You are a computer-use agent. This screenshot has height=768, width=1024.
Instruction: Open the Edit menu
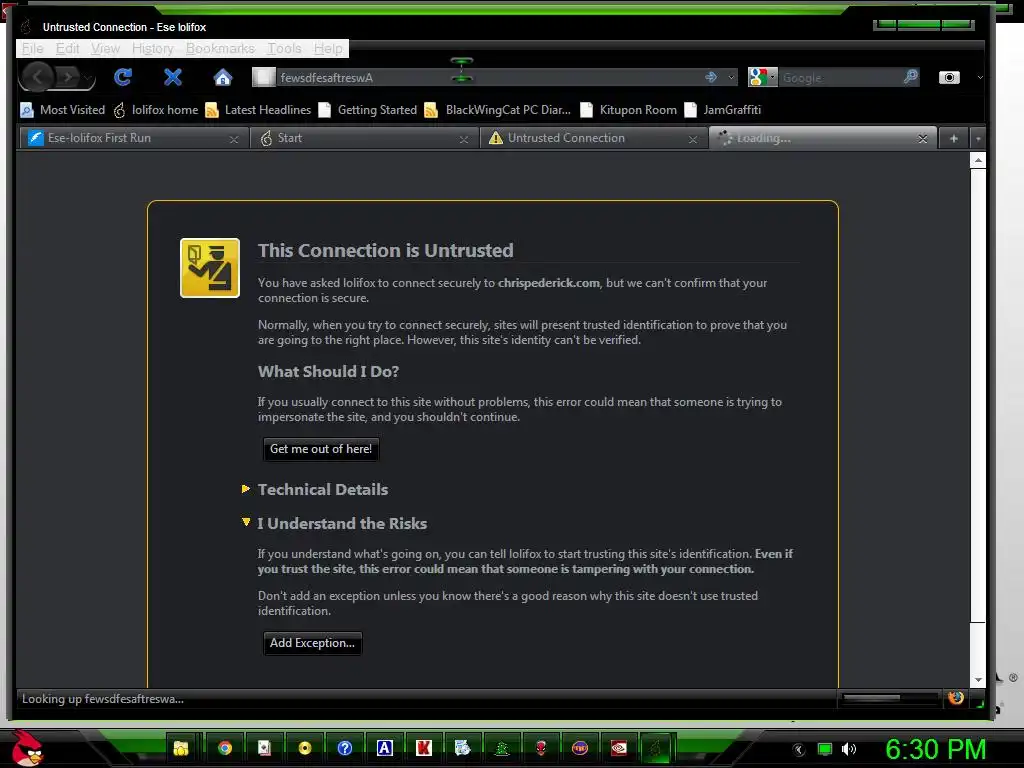[67, 48]
